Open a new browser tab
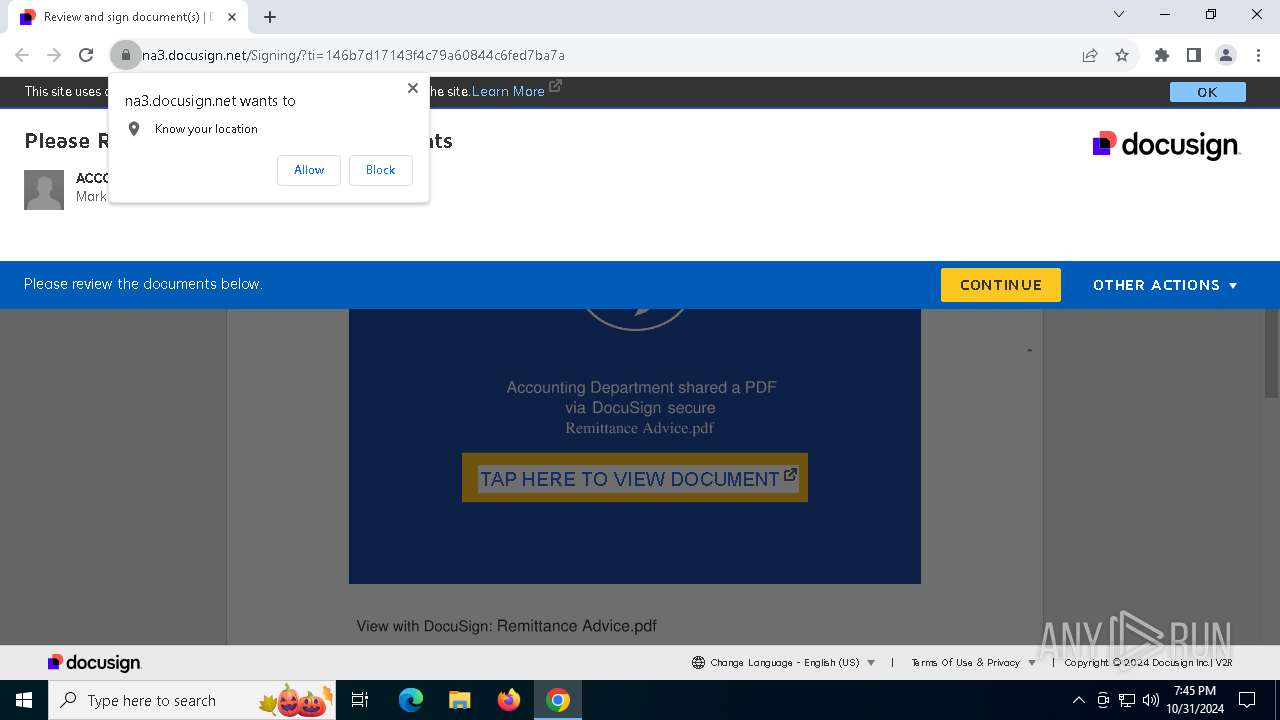 click(270, 17)
